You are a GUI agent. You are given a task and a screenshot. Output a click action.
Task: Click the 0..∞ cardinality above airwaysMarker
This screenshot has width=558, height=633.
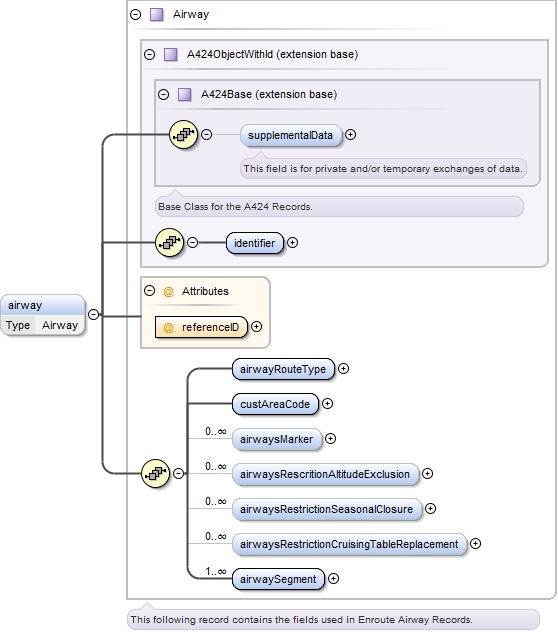216,431
